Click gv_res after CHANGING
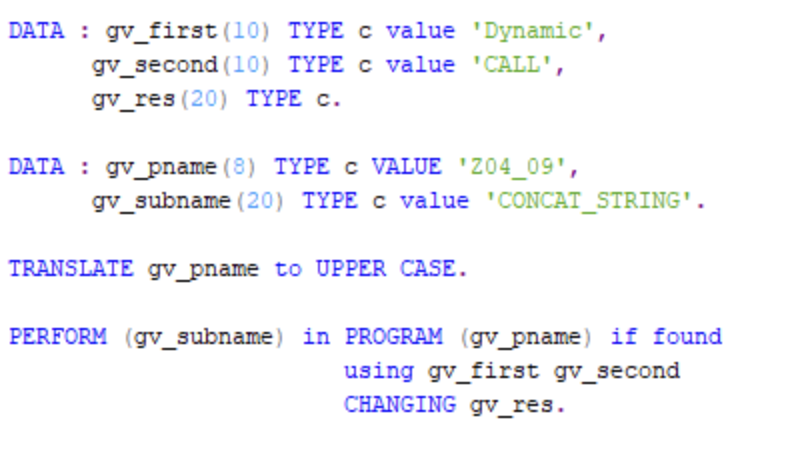804x476 pixels. (x=512, y=405)
